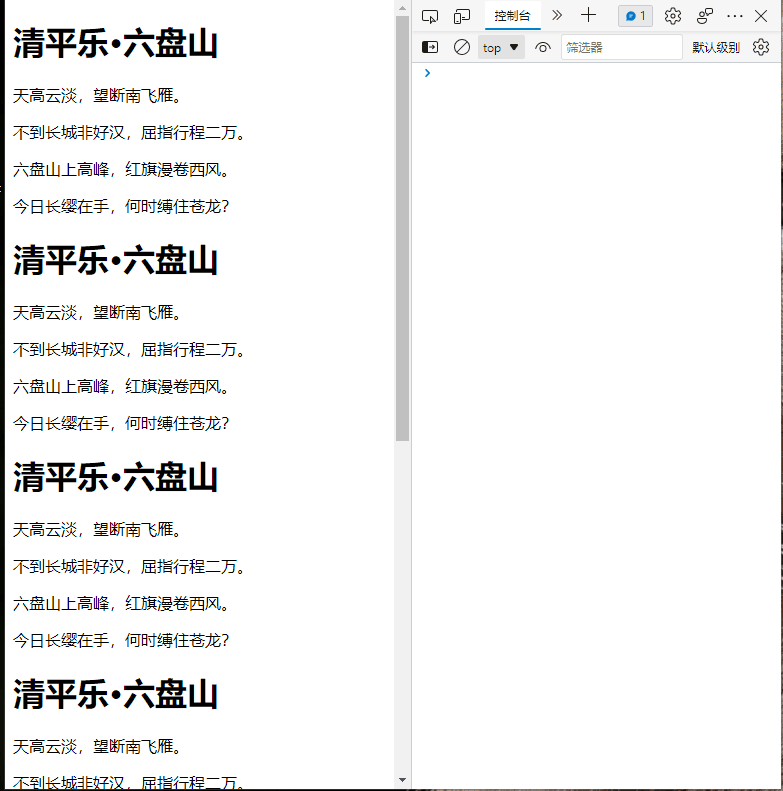Click the third 清平乐•六盘山 heading
This screenshot has height=791, width=783.
[x=116, y=477]
